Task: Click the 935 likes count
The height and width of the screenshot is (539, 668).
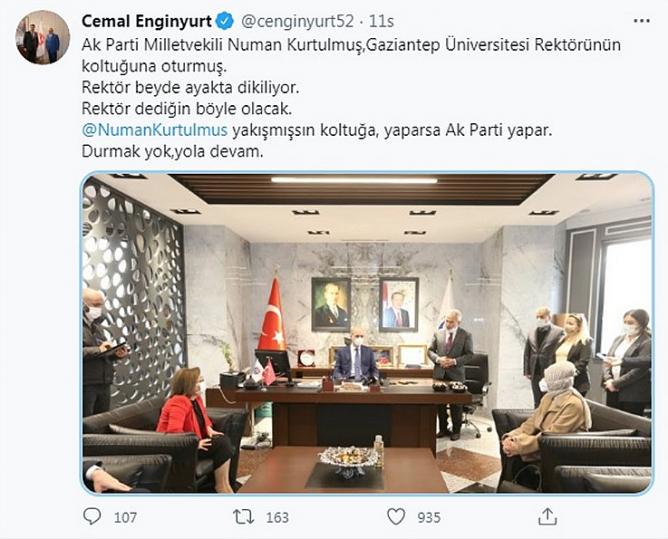Action: click(x=429, y=517)
